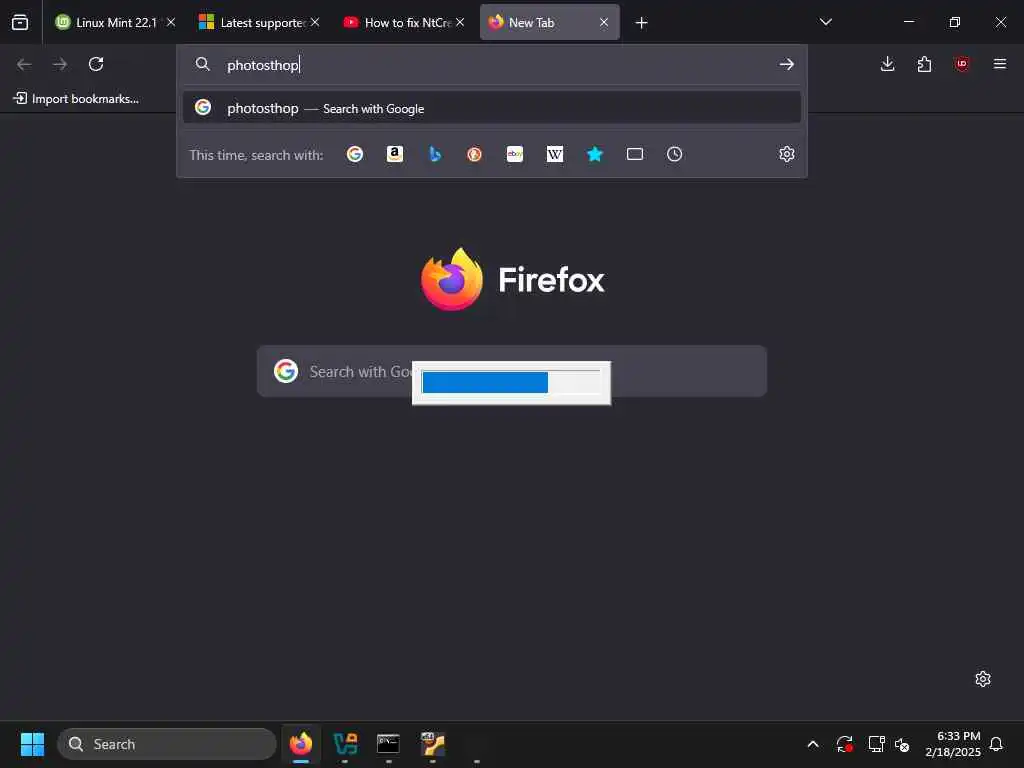Open clock showing 6:33 PM
The height and width of the screenshot is (768, 1024).
coord(953,744)
